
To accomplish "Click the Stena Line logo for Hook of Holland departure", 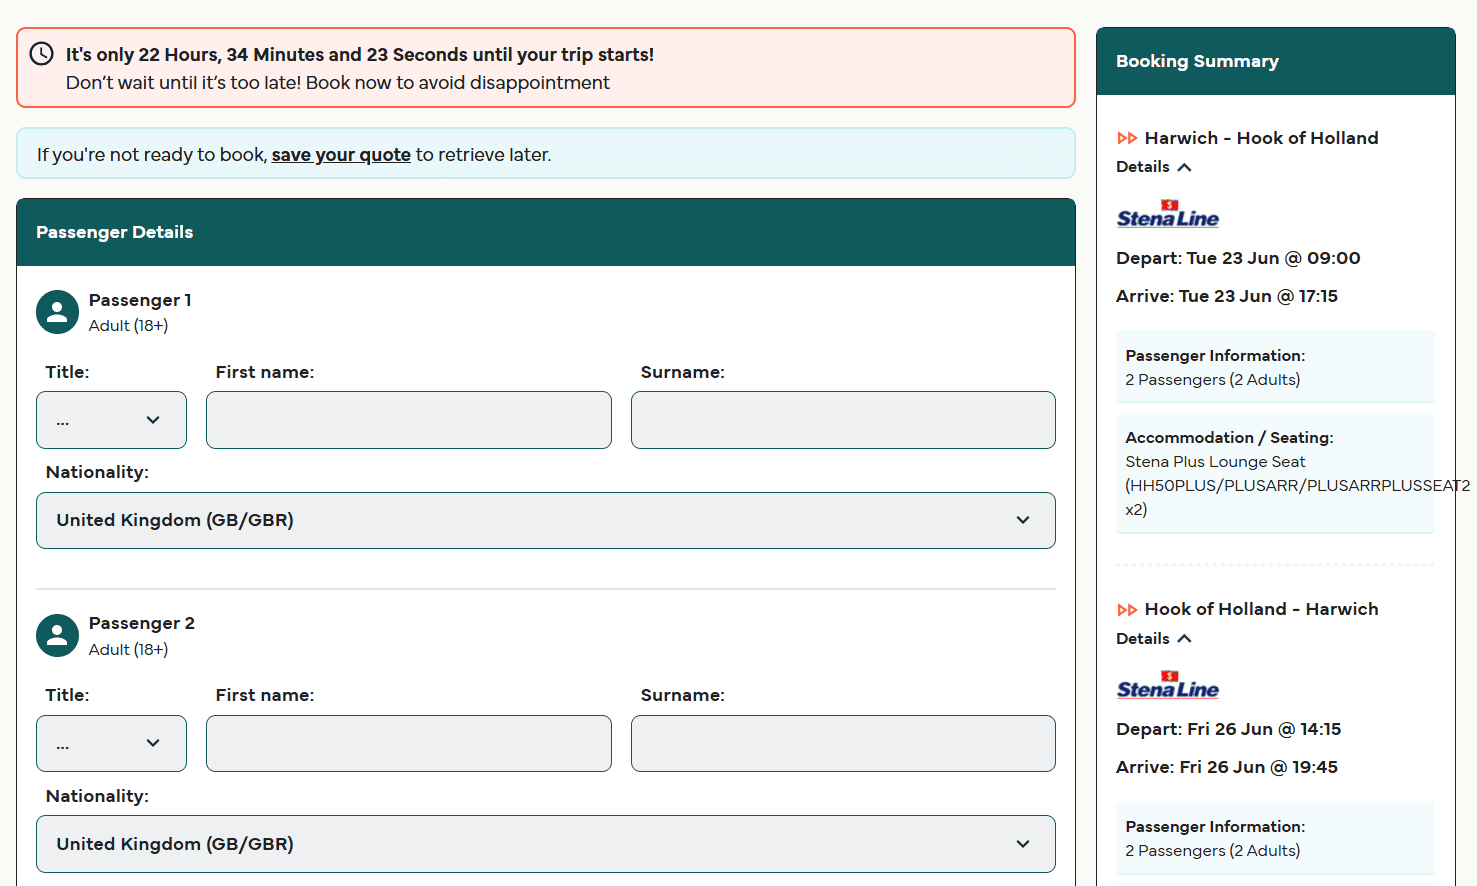I will 1167,685.
